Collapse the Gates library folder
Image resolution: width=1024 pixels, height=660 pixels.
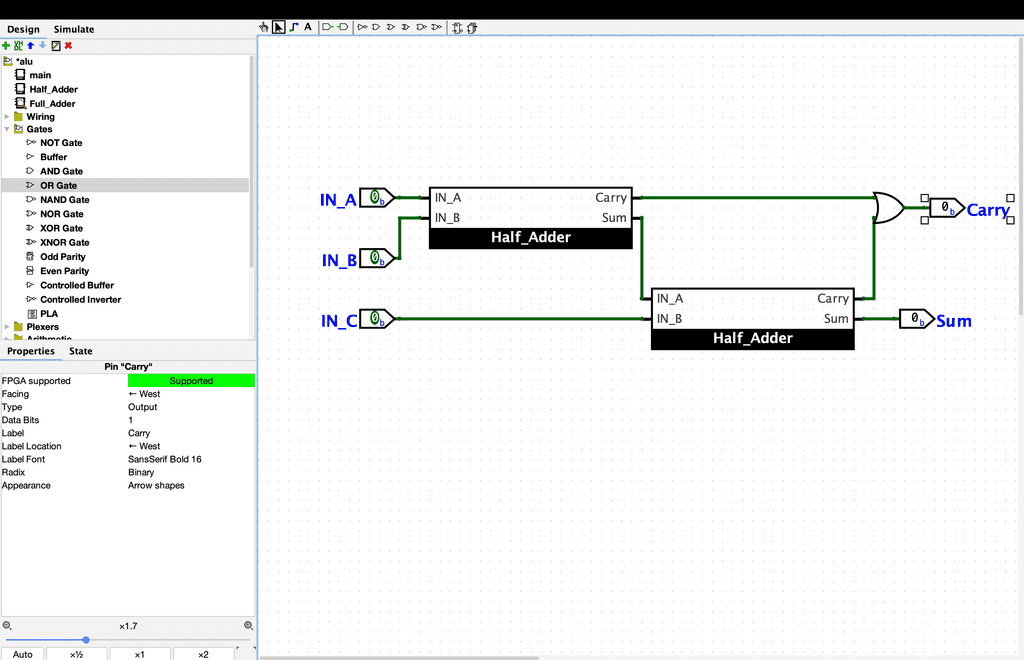pos(7,129)
